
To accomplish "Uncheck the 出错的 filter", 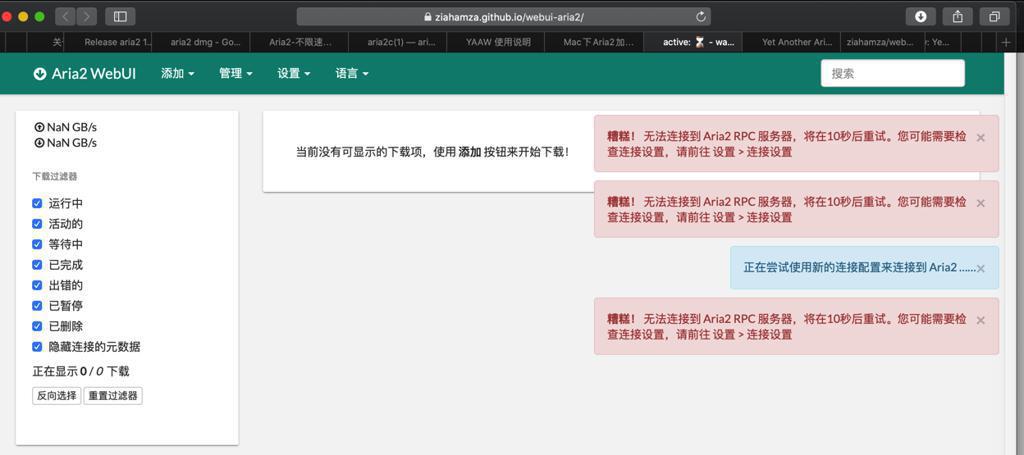I will [x=37, y=285].
